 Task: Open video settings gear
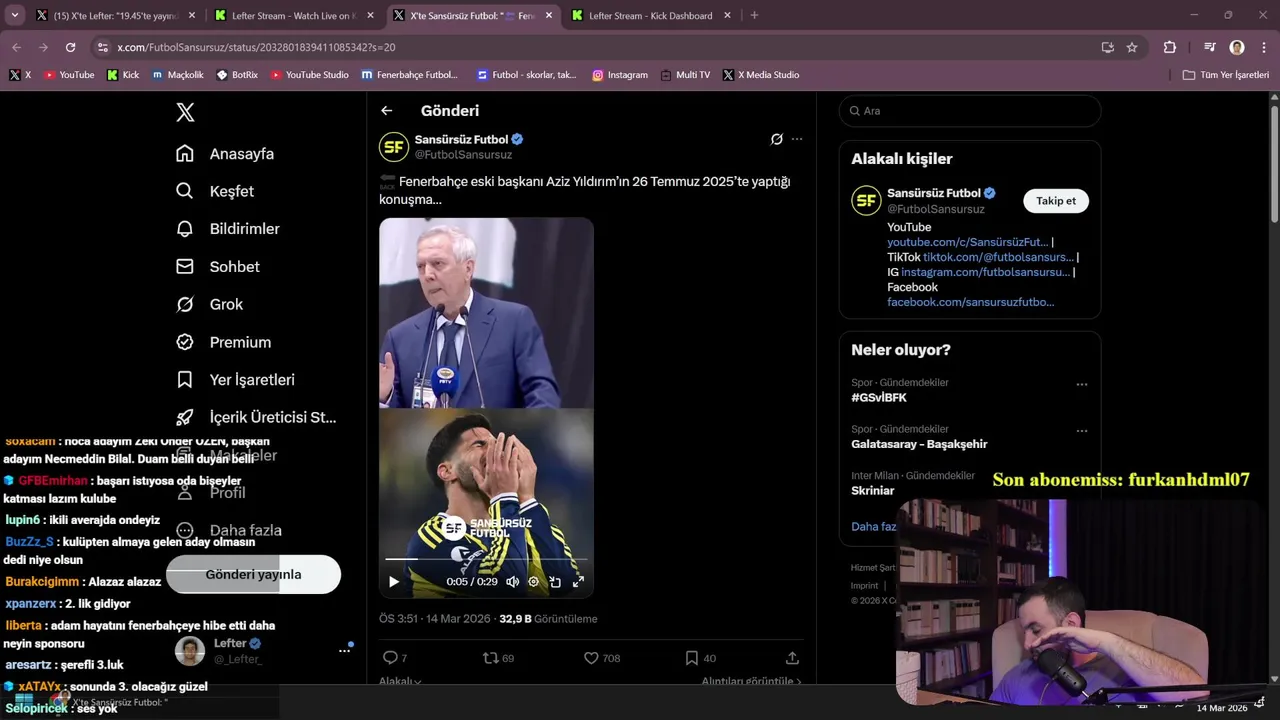(533, 581)
